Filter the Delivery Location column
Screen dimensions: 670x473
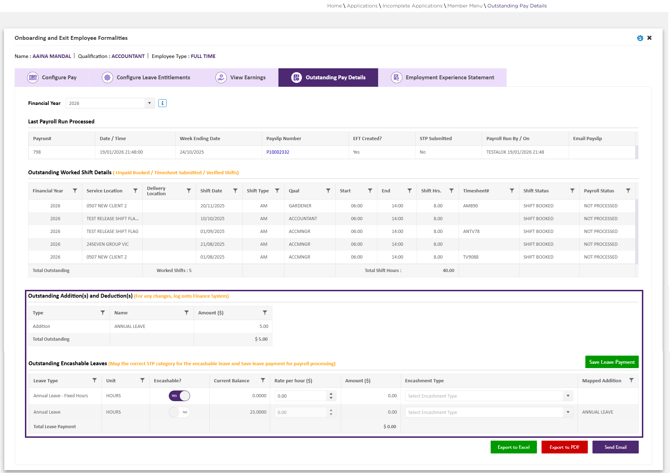pos(189,191)
